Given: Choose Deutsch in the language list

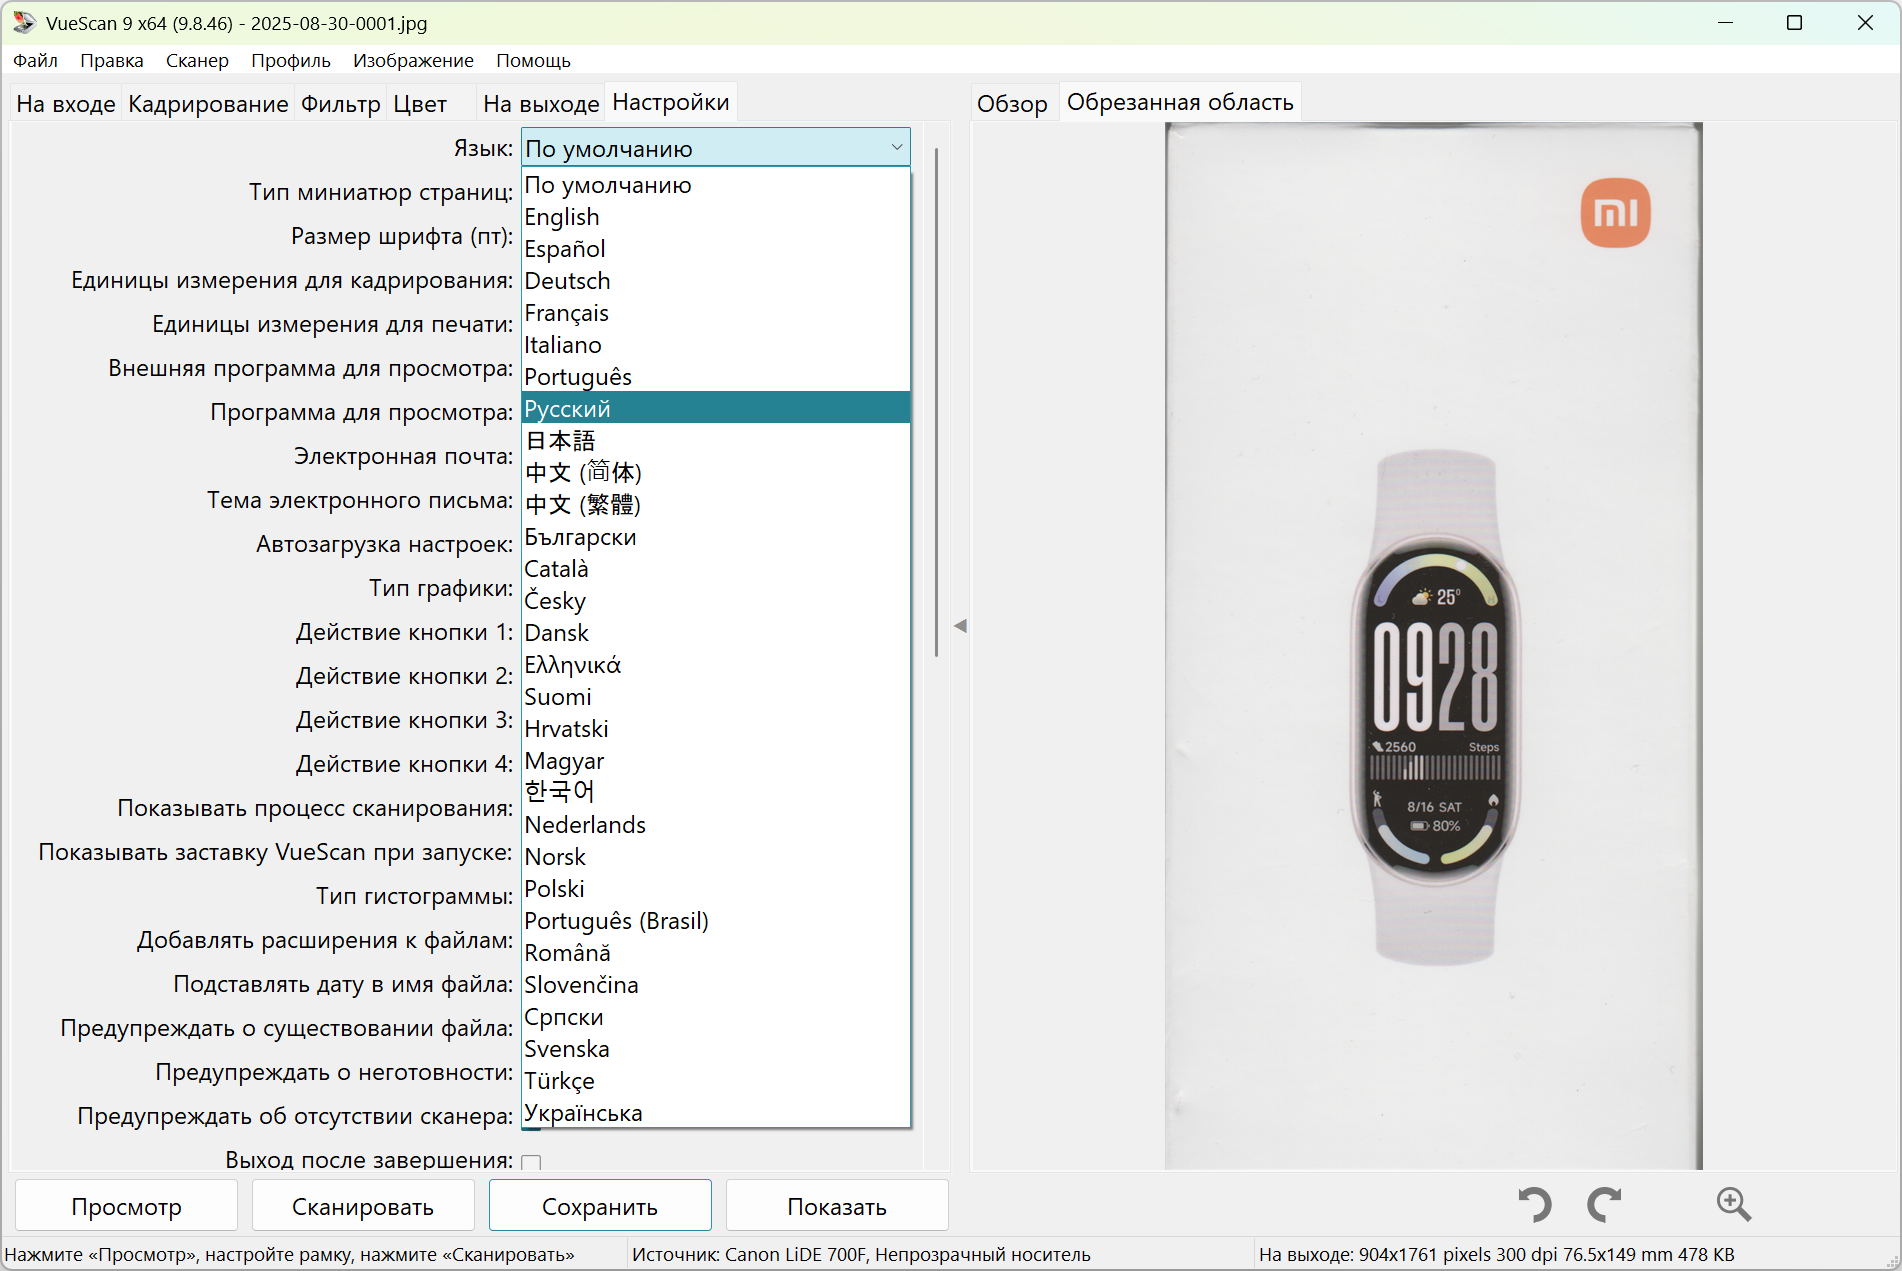Looking at the screenshot, I should [x=716, y=281].
